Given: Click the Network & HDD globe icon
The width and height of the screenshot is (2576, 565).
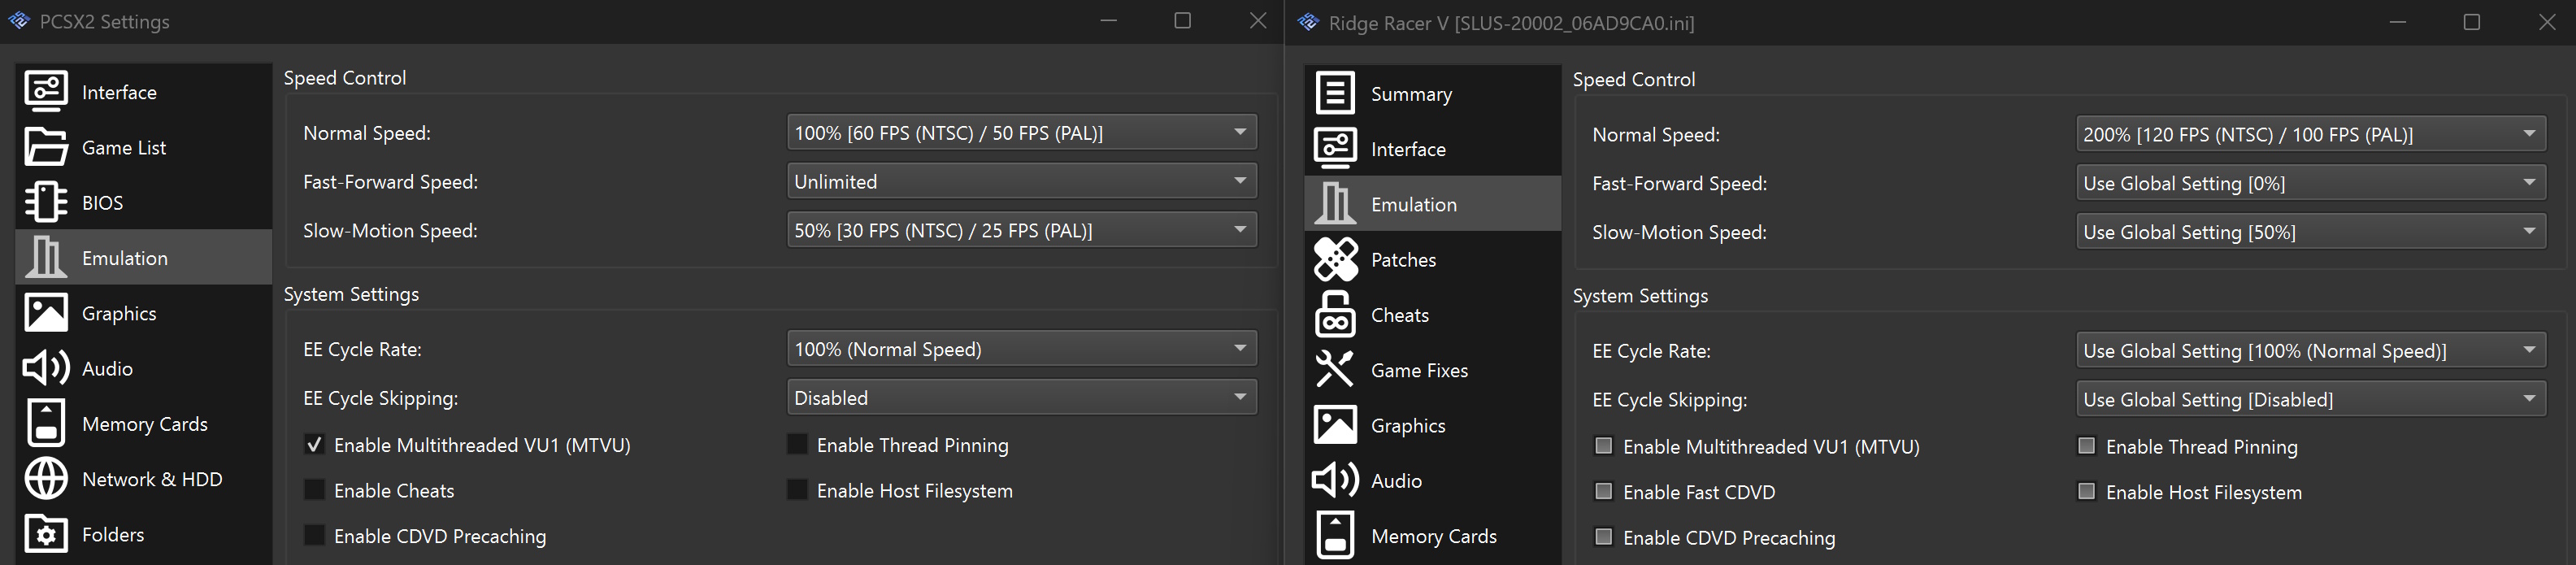Looking at the screenshot, I should click(x=46, y=479).
